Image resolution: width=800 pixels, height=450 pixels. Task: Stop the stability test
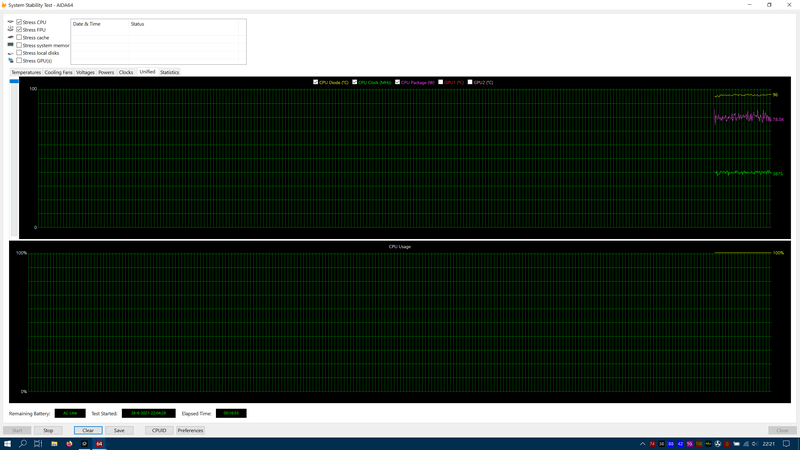[48, 431]
